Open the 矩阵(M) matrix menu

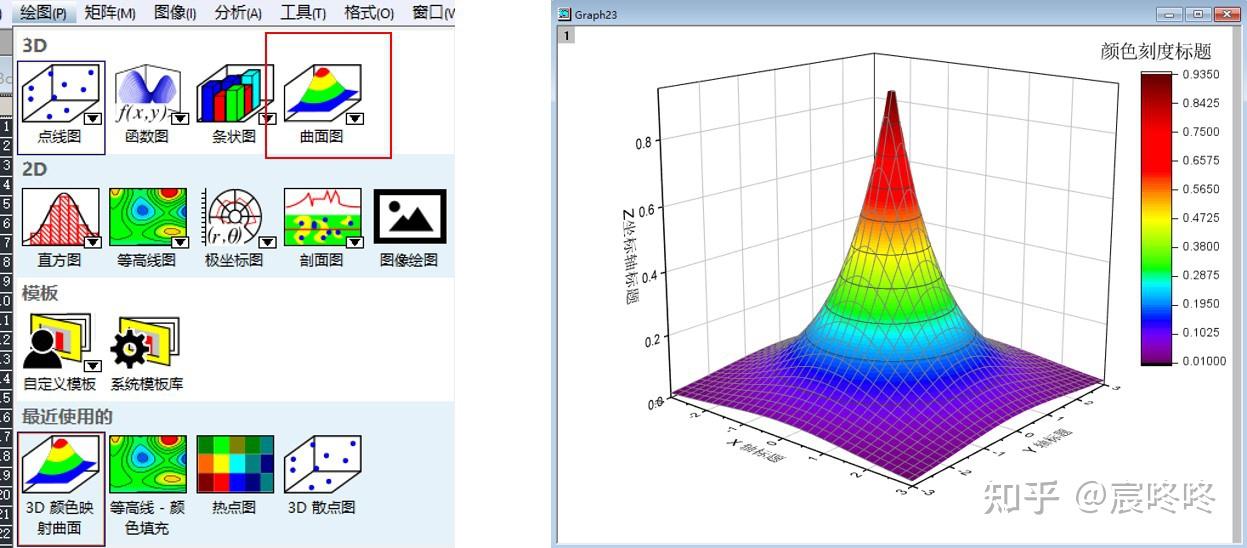pyautogui.click(x=110, y=12)
